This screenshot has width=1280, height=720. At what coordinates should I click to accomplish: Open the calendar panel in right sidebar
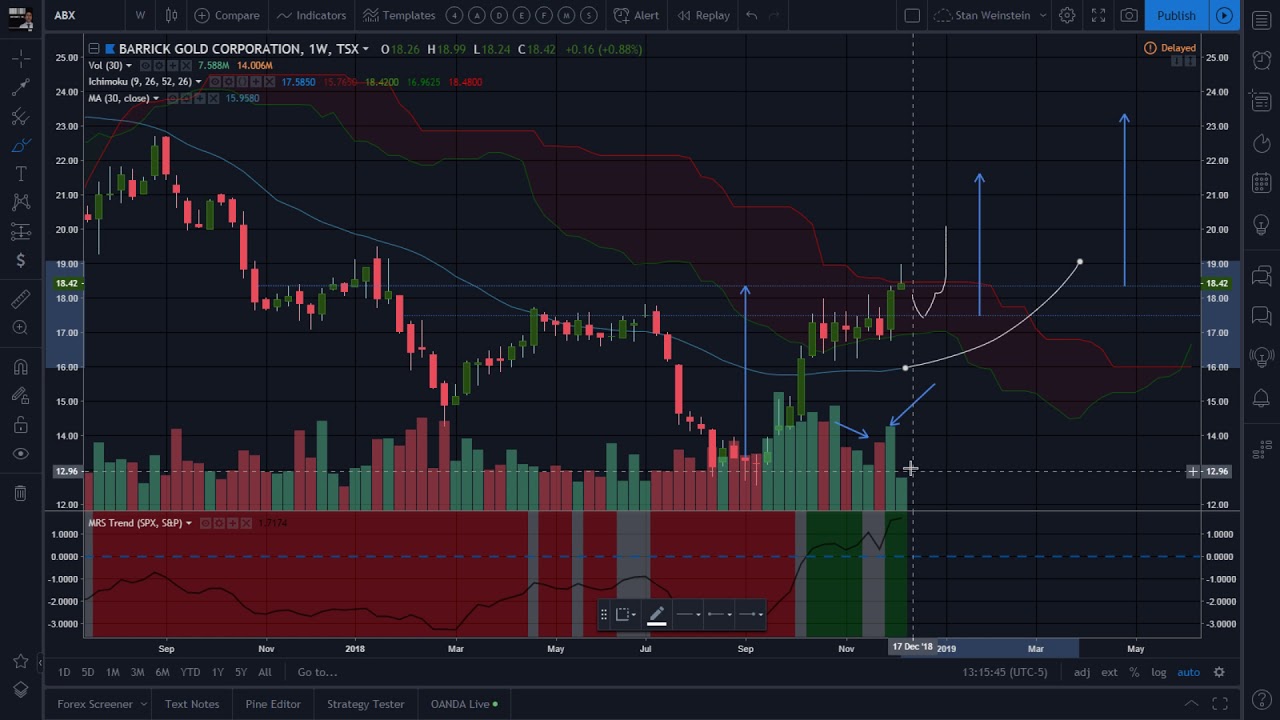[x=1261, y=183]
